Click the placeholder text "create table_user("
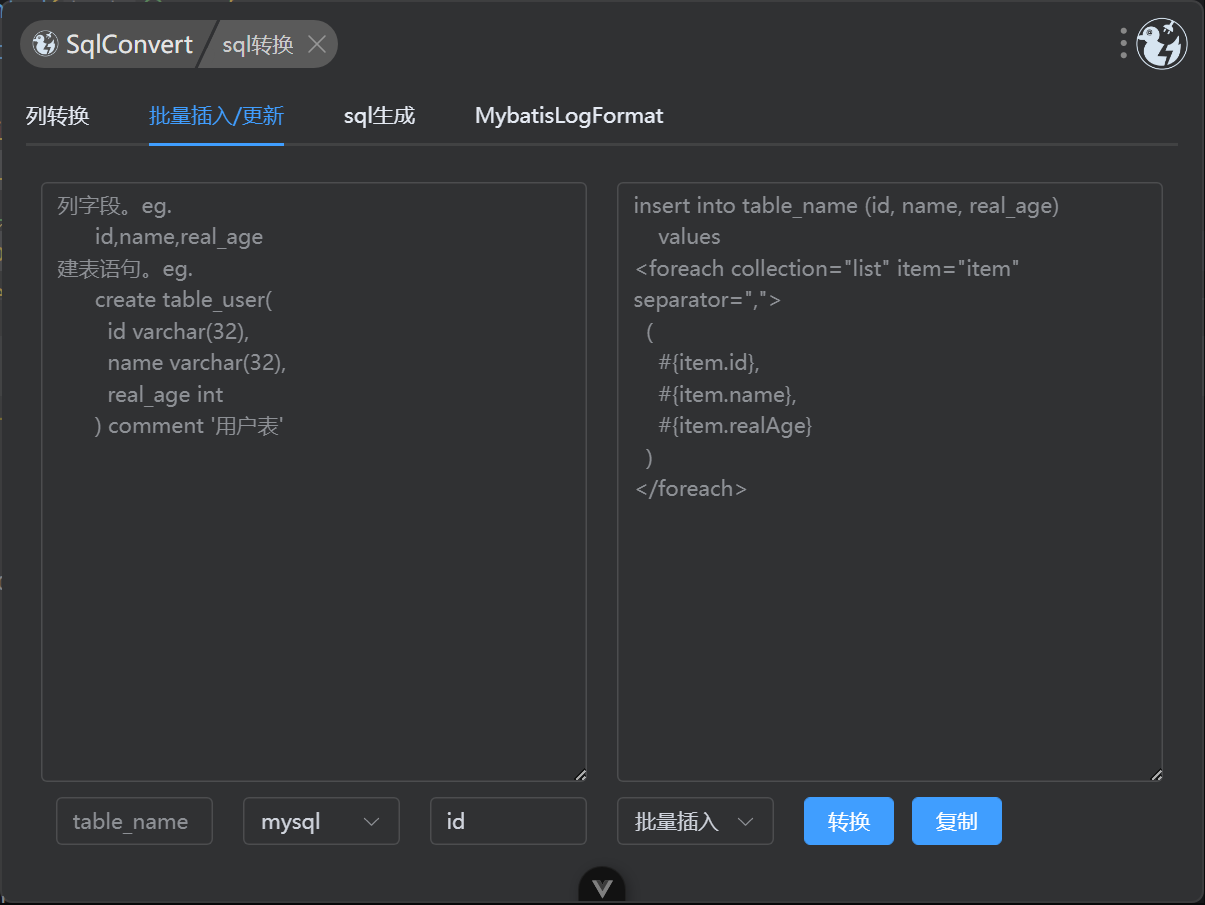 (x=184, y=300)
